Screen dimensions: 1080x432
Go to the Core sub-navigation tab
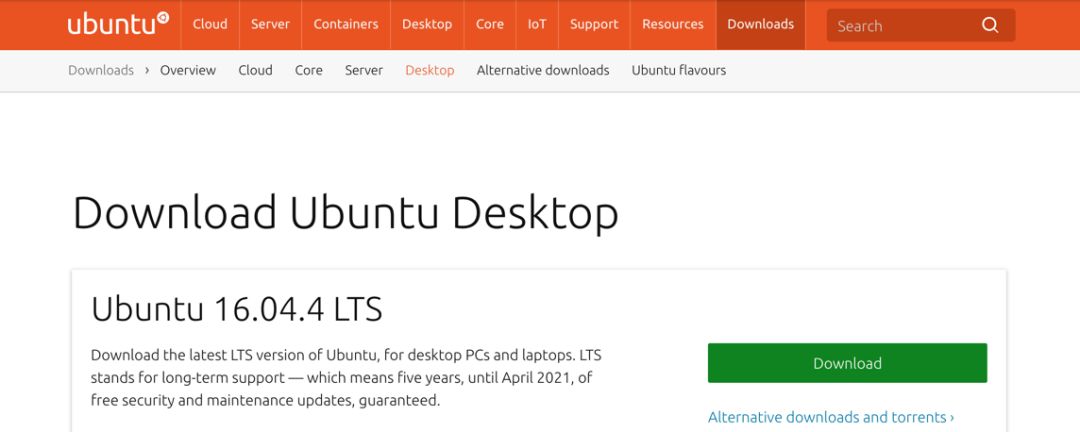[309, 70]
